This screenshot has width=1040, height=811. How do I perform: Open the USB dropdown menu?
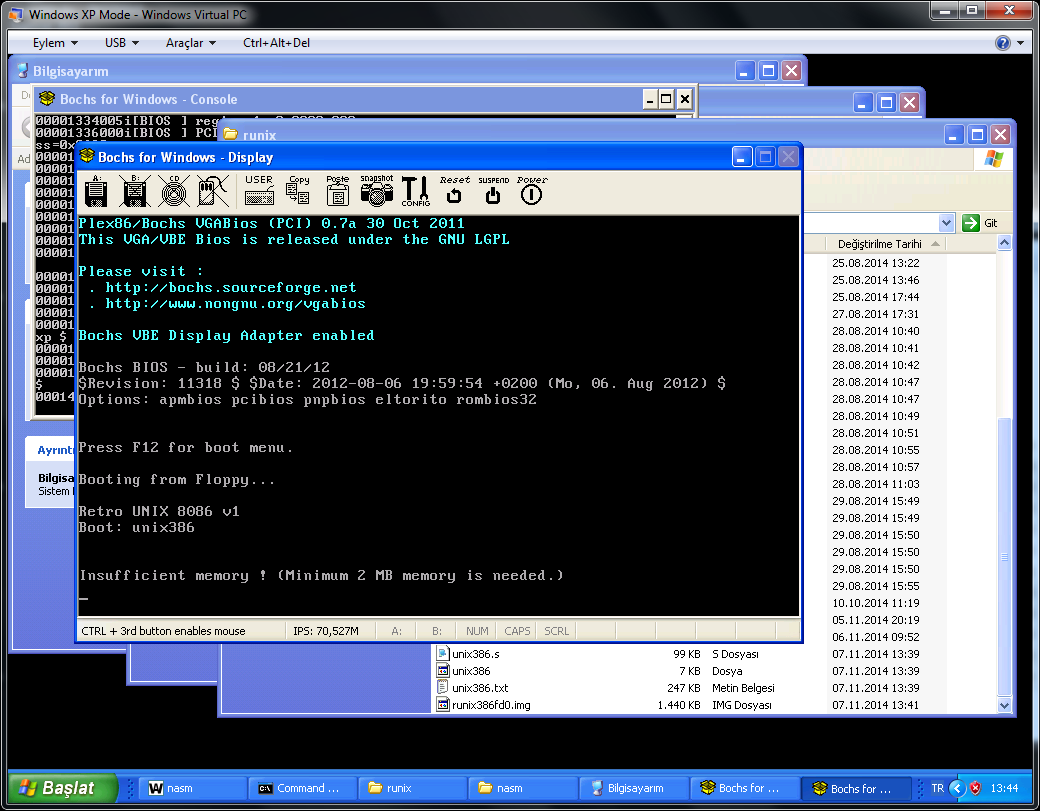coord(122,42)
